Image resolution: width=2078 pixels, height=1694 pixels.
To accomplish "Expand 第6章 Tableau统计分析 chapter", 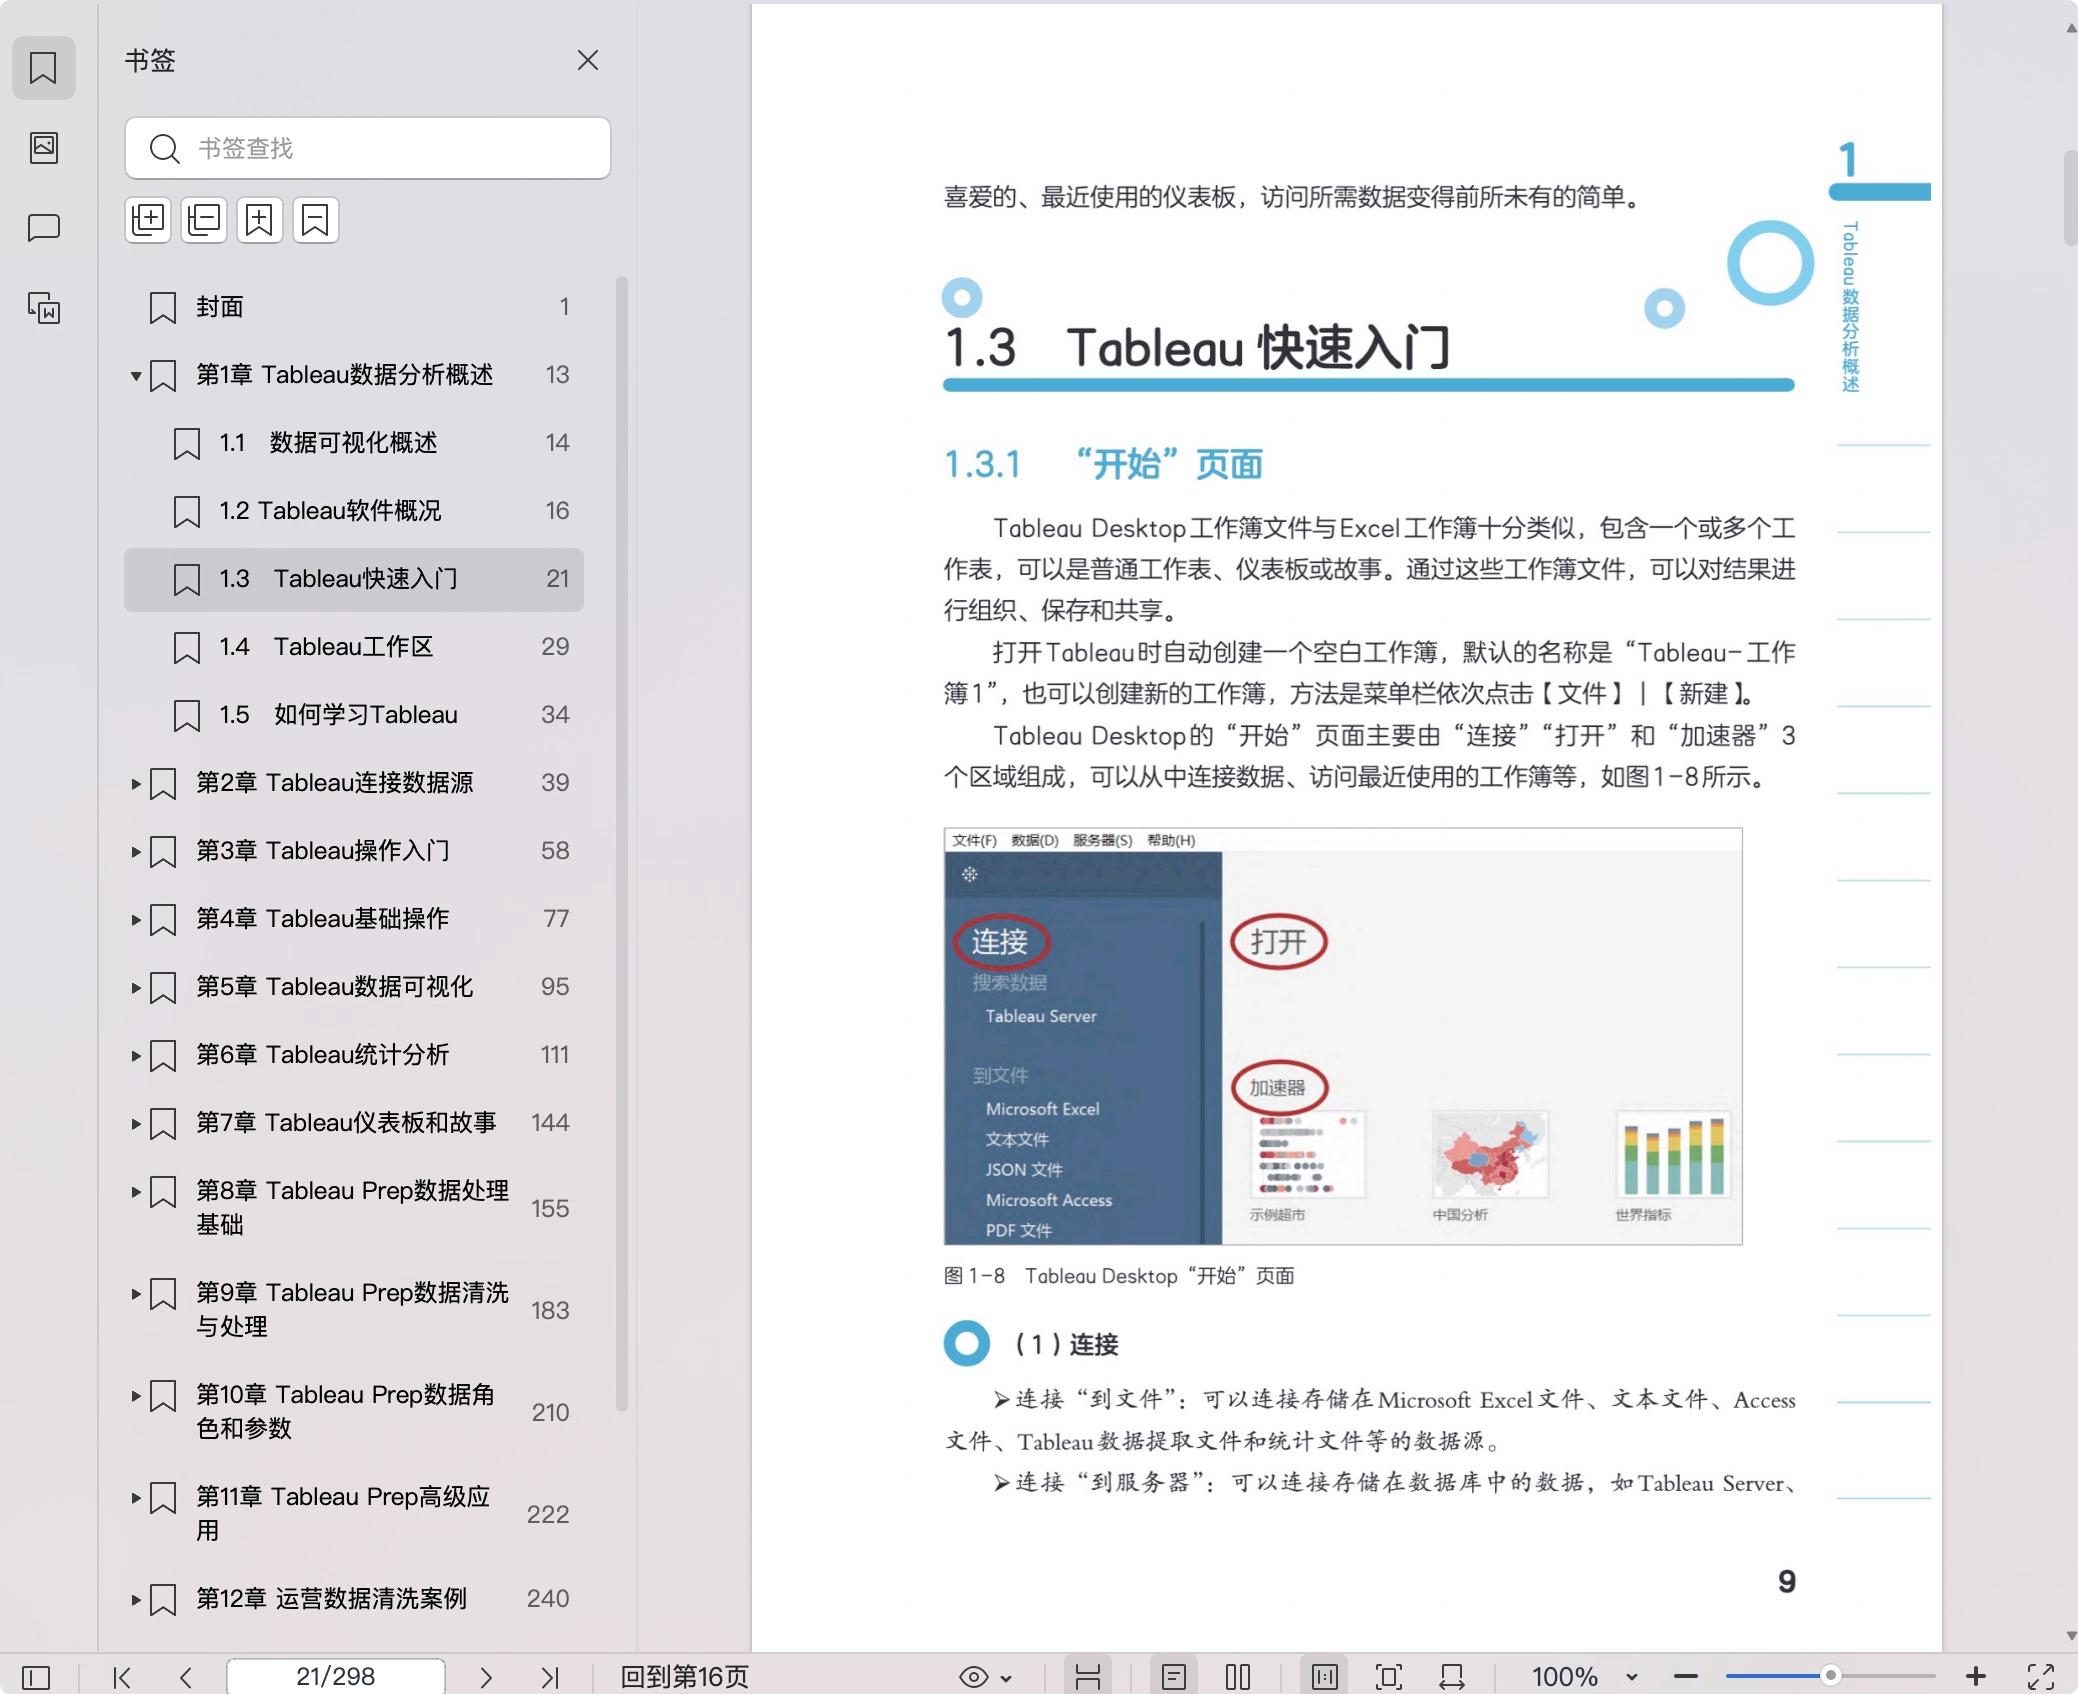I will pyautogui.click(x=135, y=1055).
